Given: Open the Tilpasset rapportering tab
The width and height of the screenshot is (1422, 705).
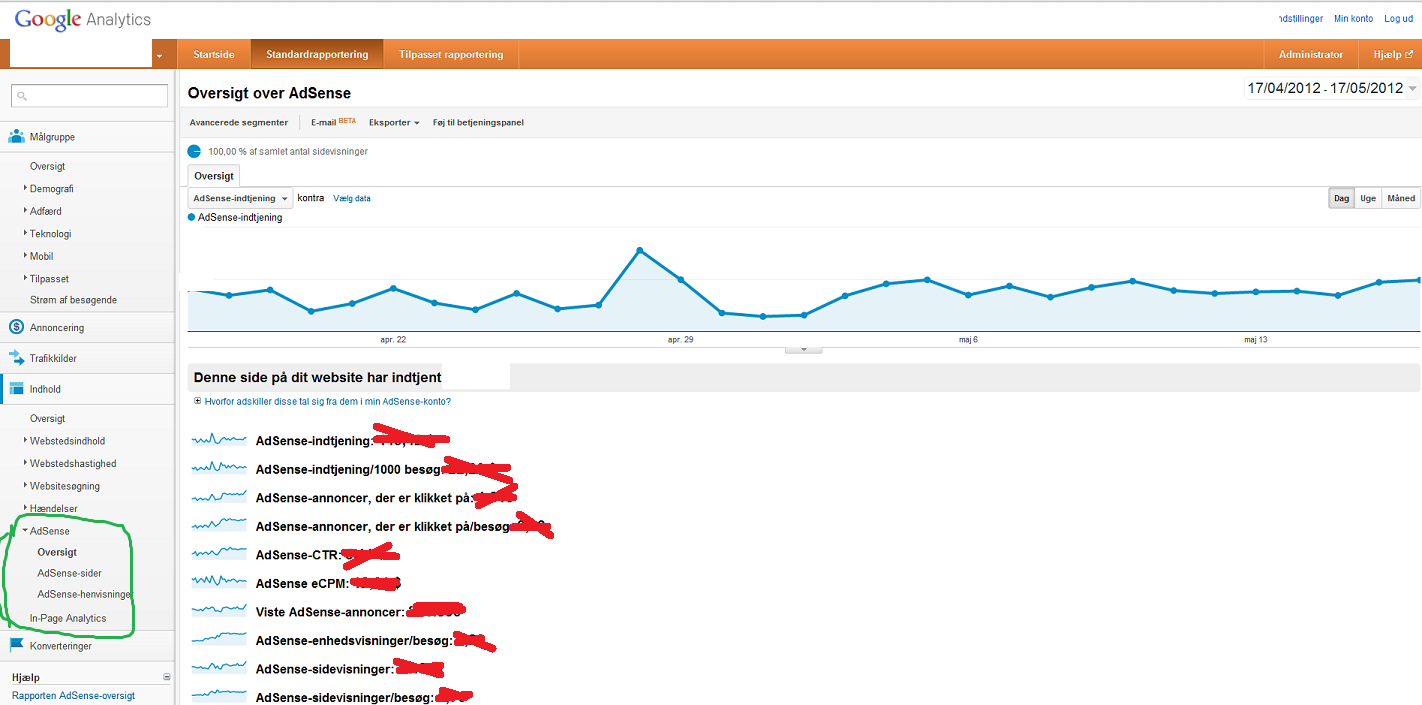Looking at the screenshot, I should point(451,54).
